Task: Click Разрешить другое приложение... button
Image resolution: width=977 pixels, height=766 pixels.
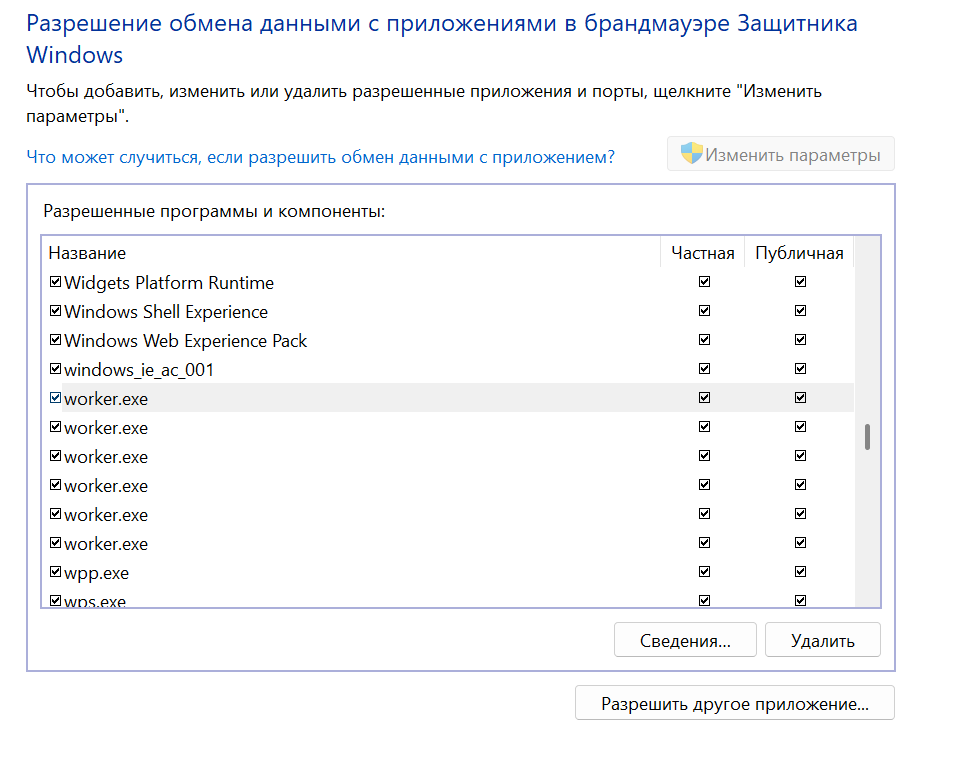Action: pyautogui.click(x=735, y=704)
